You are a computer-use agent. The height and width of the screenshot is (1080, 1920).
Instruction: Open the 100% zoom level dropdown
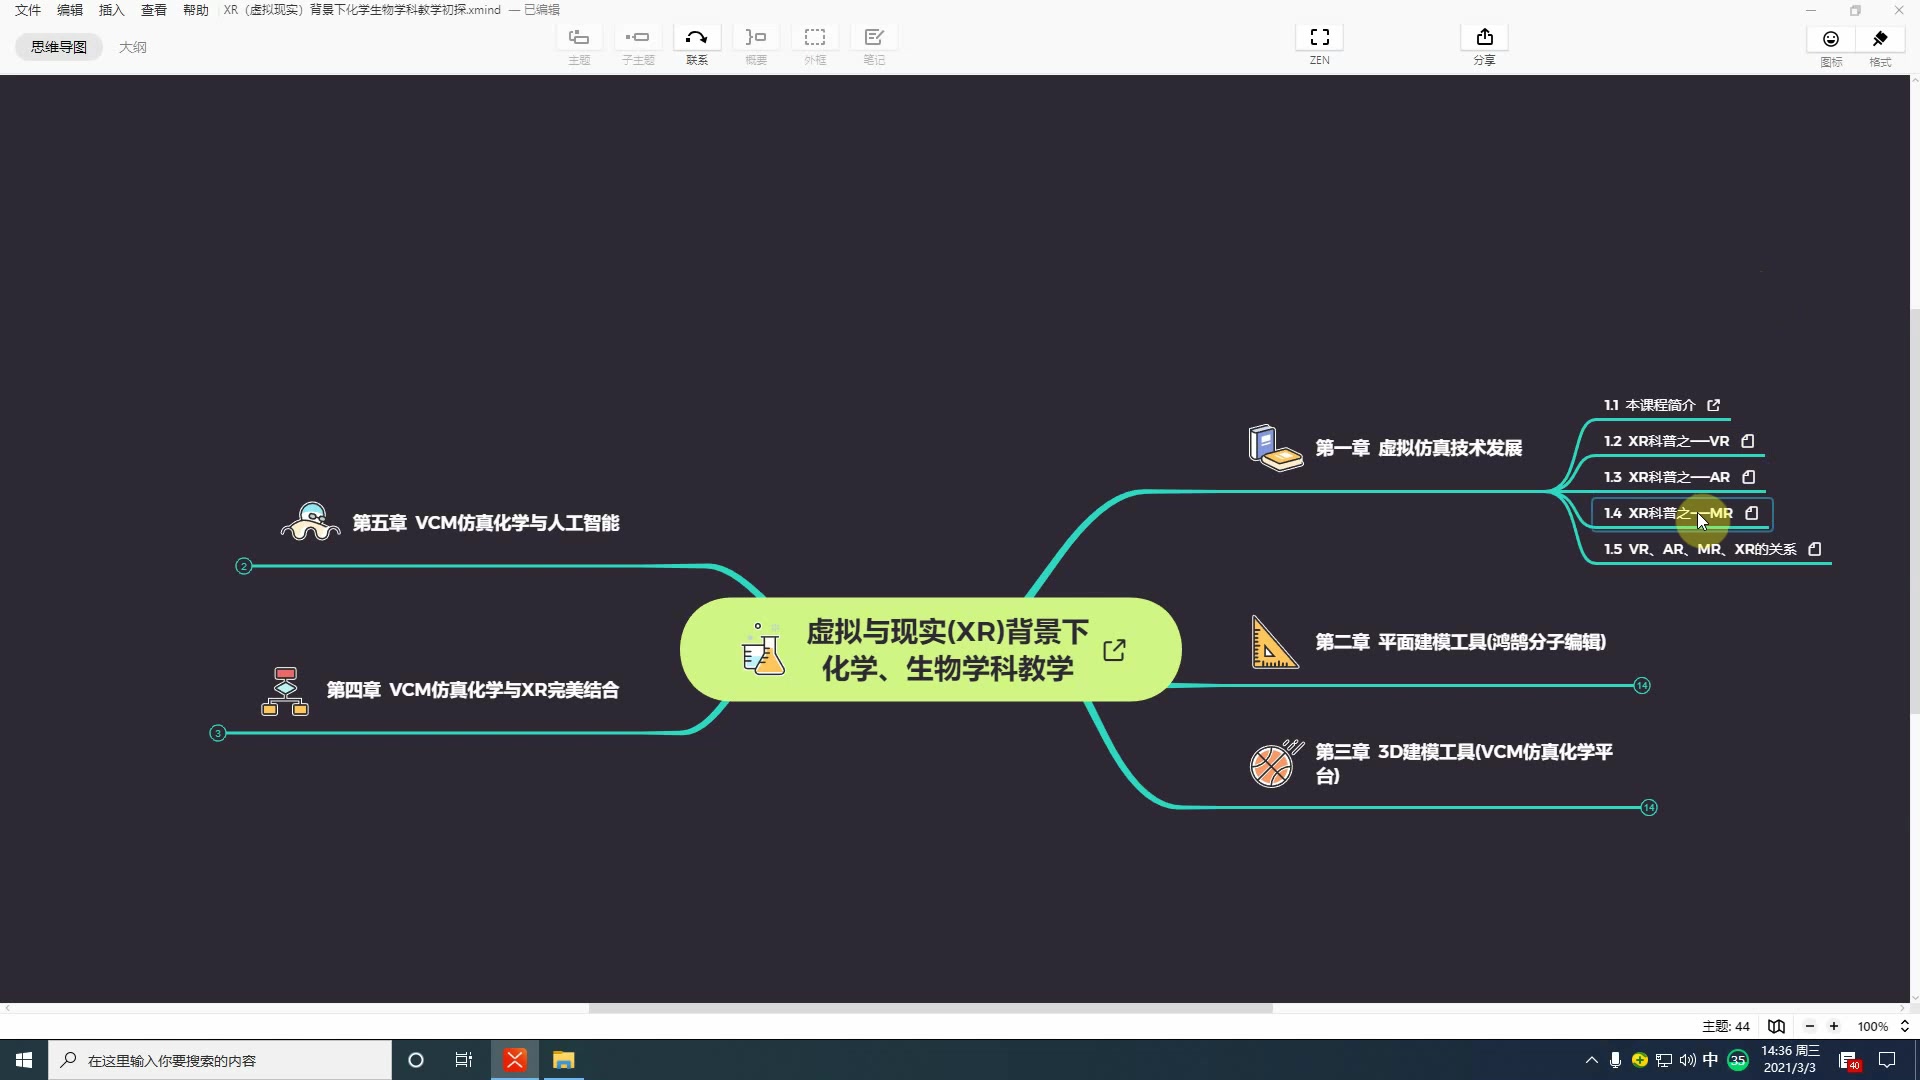coord(1883,1026)
